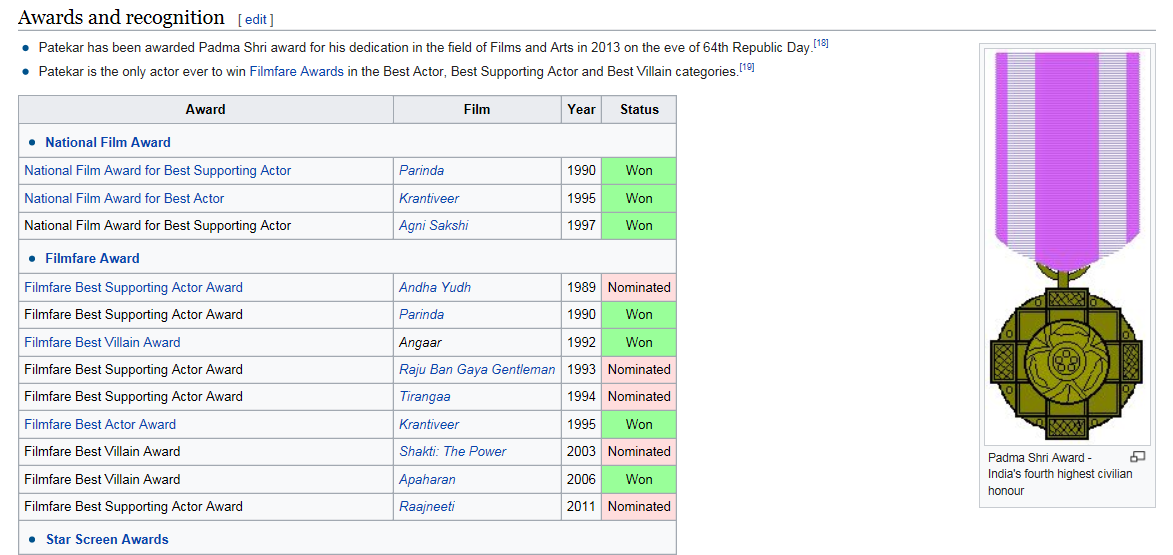The image size is (1173, 555).
Task: Click the year 1992 cell
Action: click(581, 342)
